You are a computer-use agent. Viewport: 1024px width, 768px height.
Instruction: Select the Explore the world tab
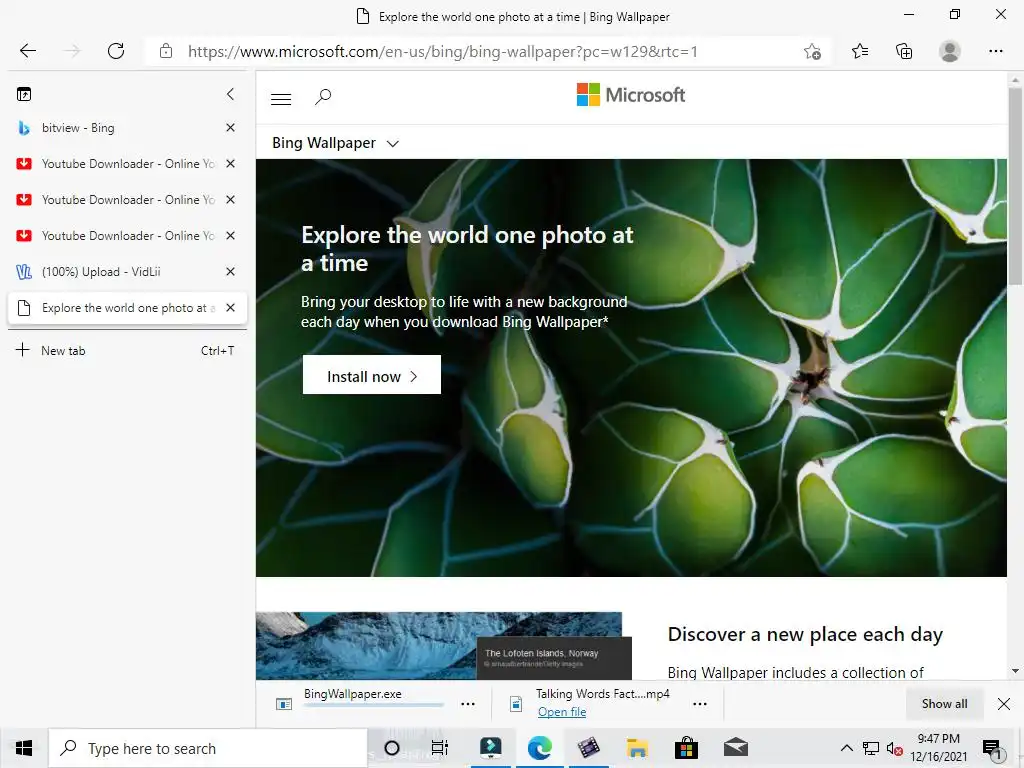pyautogui.click(x=118, y=308)
